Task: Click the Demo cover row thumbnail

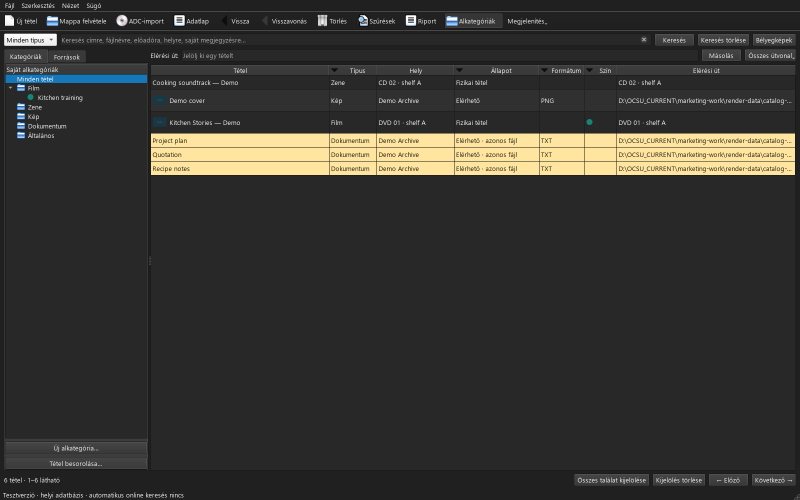Action: tap(159, 101)
